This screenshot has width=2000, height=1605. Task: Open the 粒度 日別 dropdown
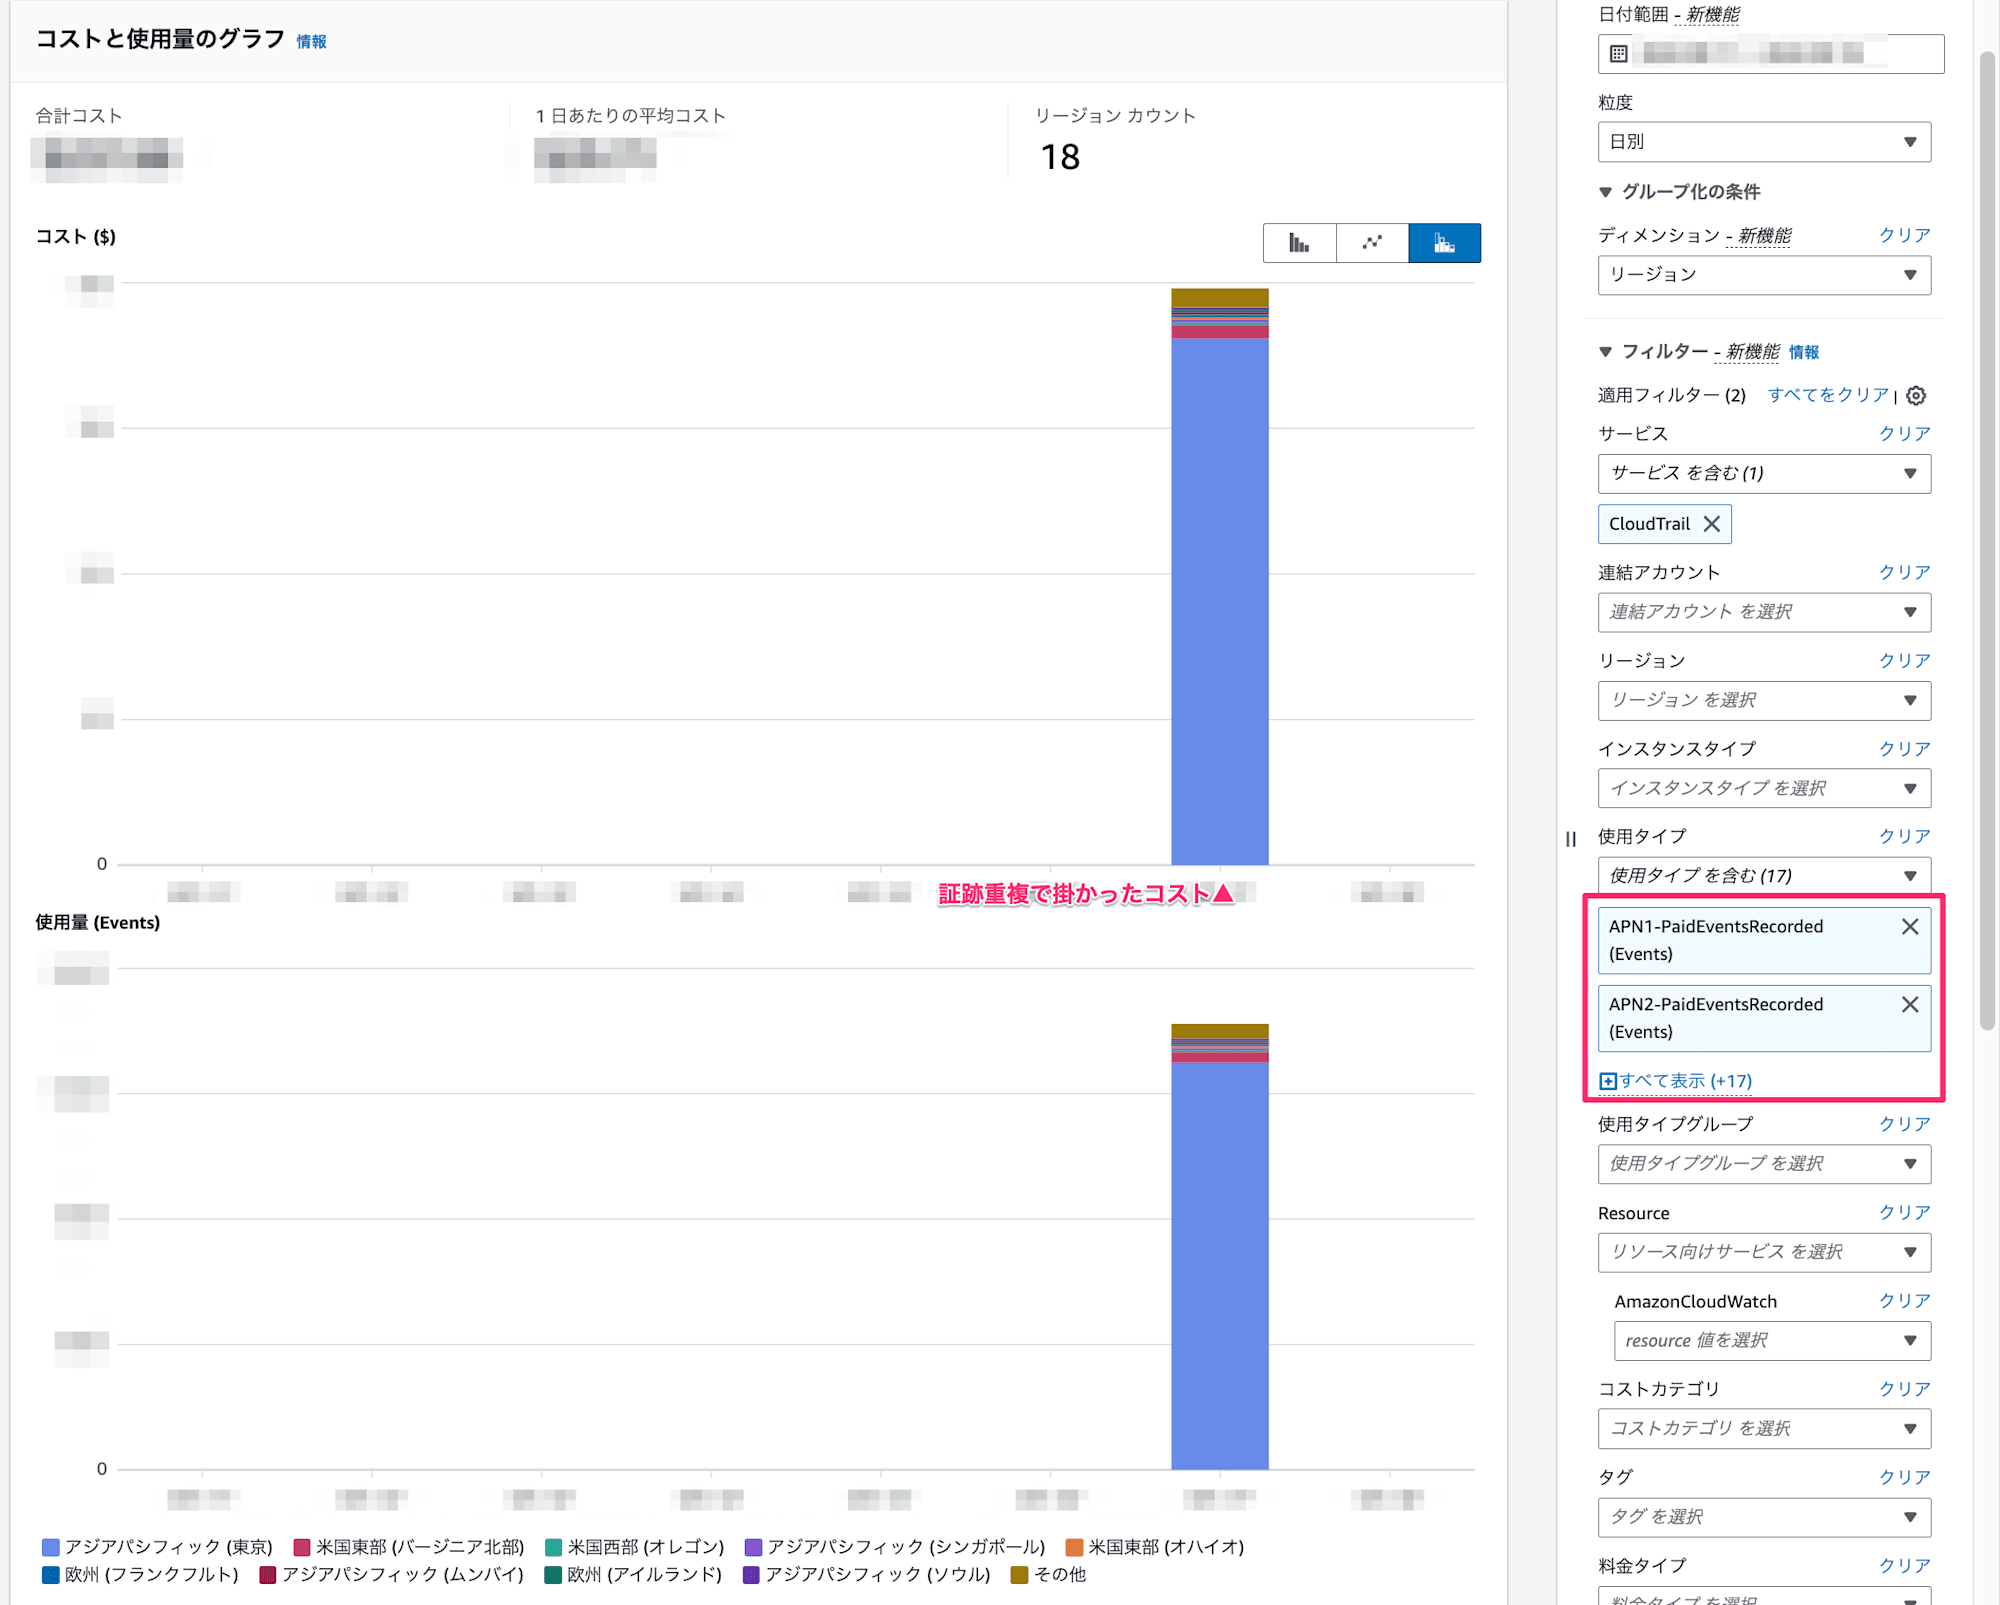pos(1764,142)
